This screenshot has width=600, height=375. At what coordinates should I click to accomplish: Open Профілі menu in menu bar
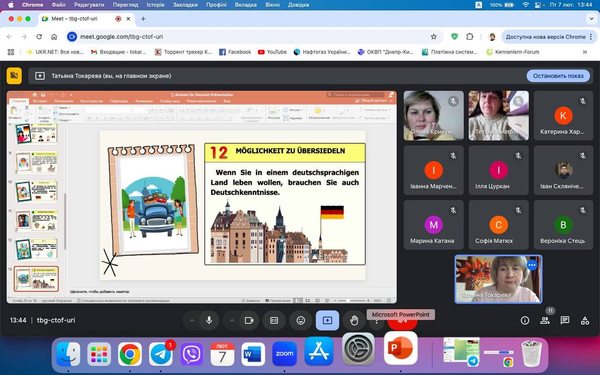(x=216, y=5)
